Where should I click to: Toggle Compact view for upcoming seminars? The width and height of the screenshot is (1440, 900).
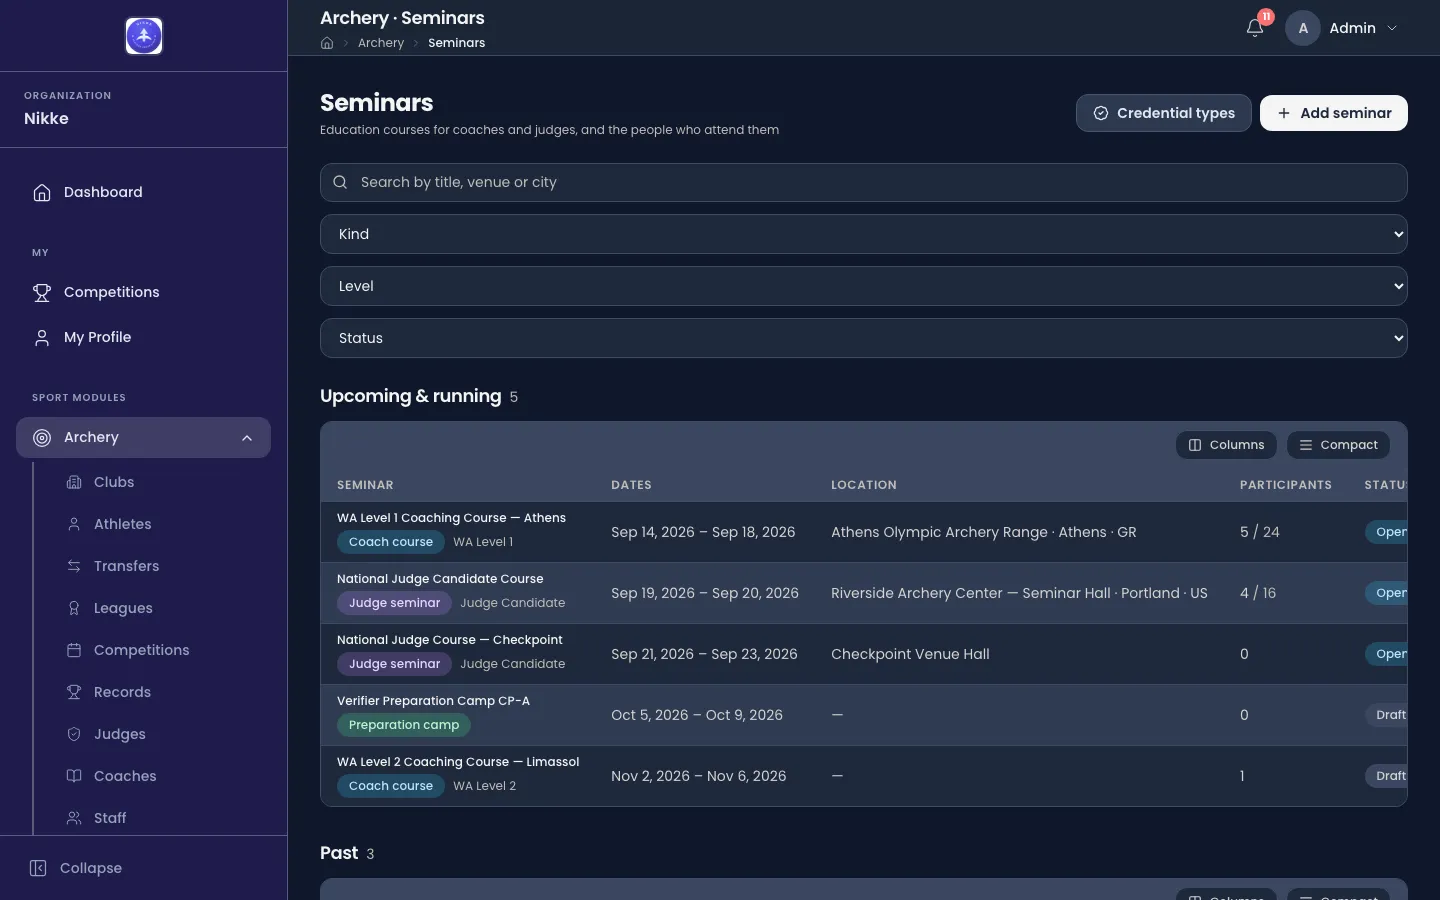pyautogui.click(x=1338, y=445)
